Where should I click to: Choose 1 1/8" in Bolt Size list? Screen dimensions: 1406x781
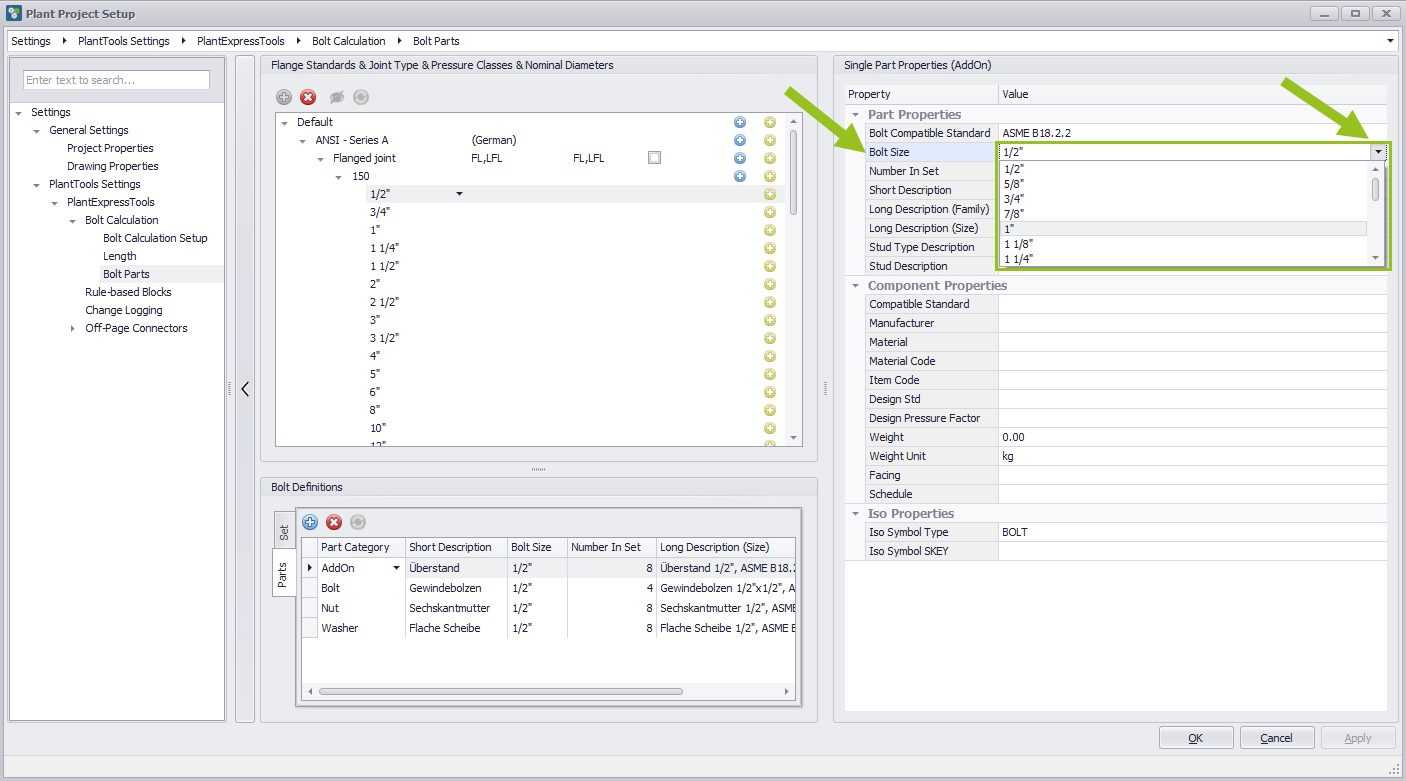1183,243
